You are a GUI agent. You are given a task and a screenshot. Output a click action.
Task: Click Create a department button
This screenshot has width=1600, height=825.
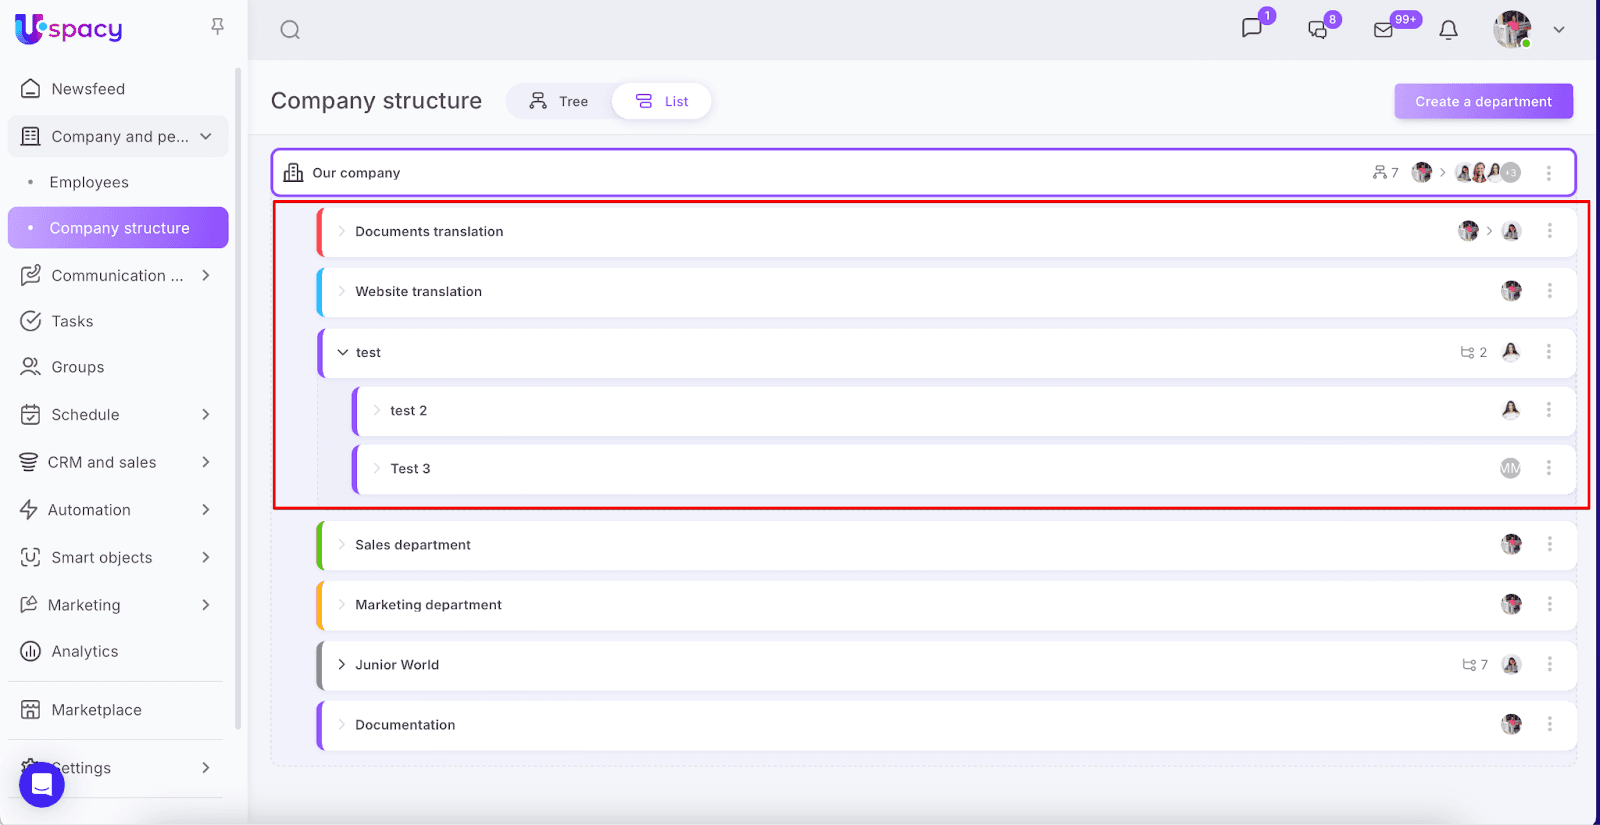1483,101
